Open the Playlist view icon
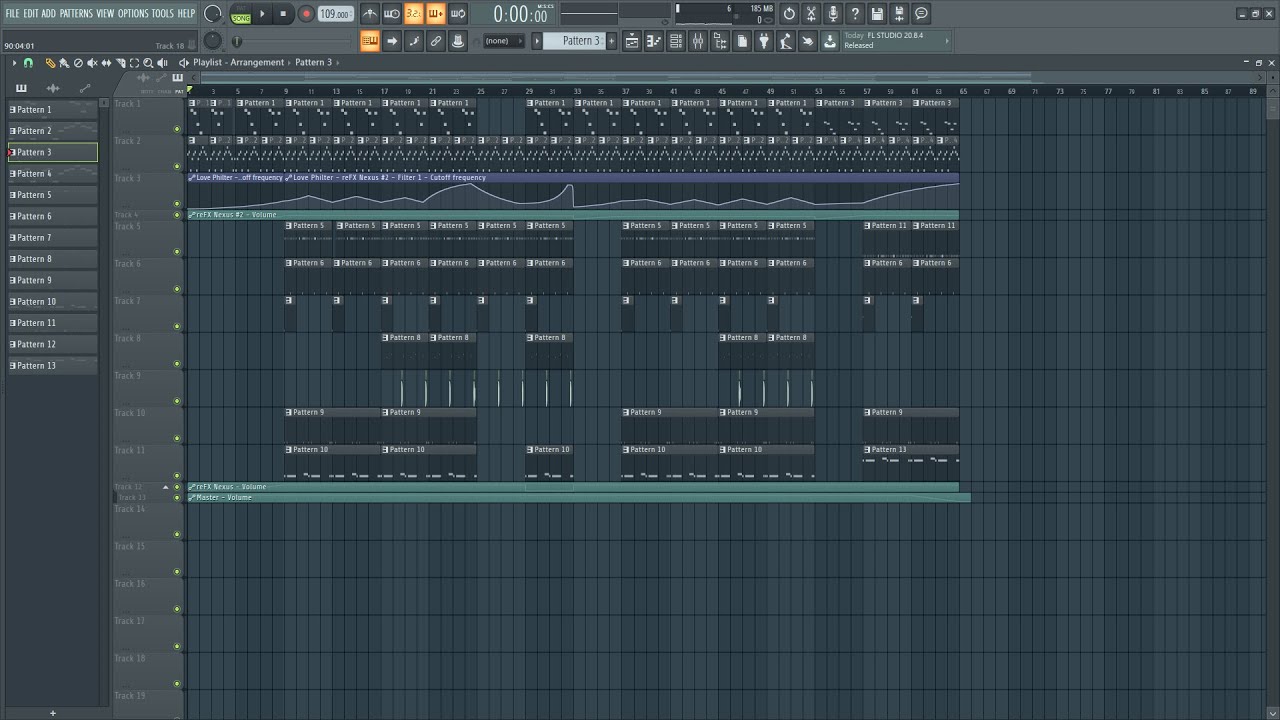1280x720 pixels. (x=632, y=41)
